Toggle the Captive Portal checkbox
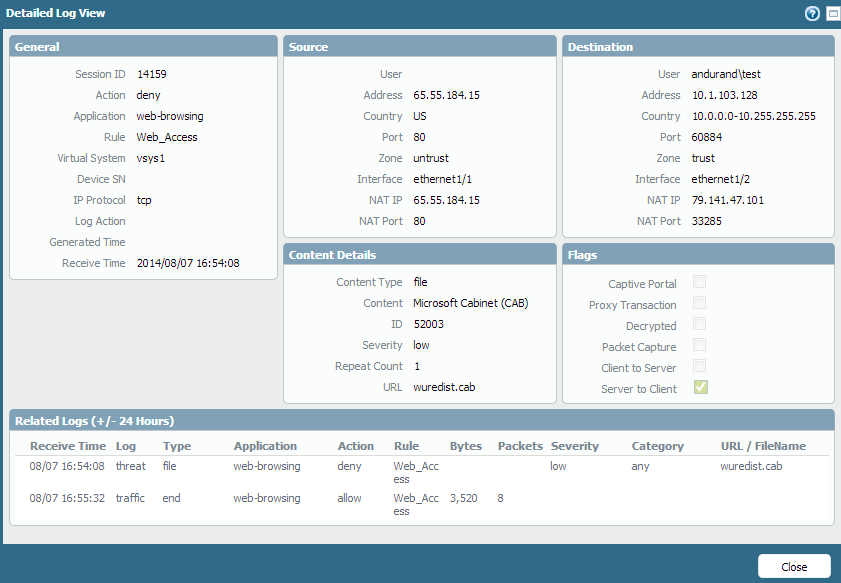This screenshot has width=841, height=583. click(700, 283)
